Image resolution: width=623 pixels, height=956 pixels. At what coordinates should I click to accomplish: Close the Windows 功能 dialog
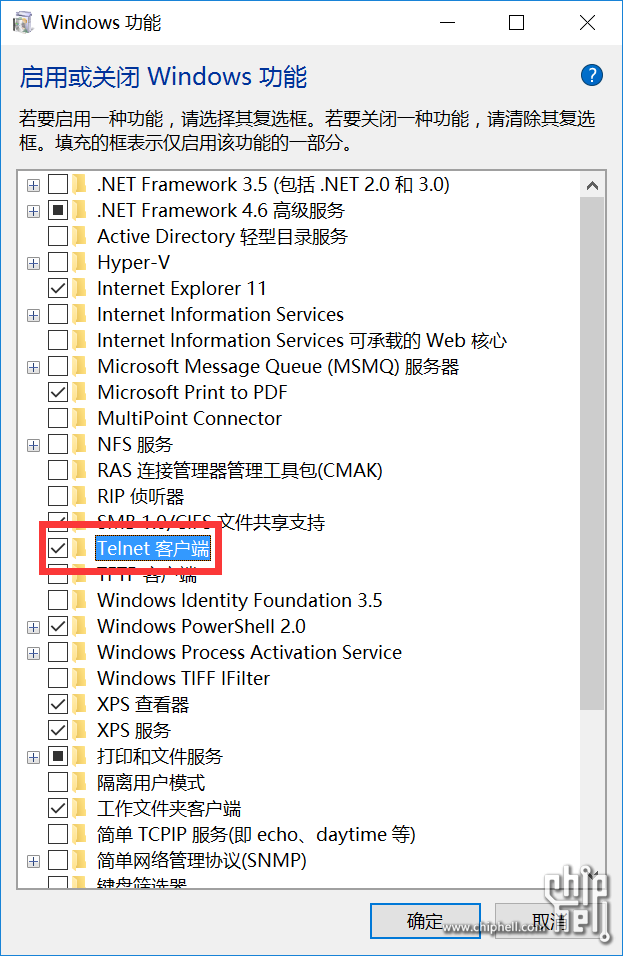[x=587, y=23]
